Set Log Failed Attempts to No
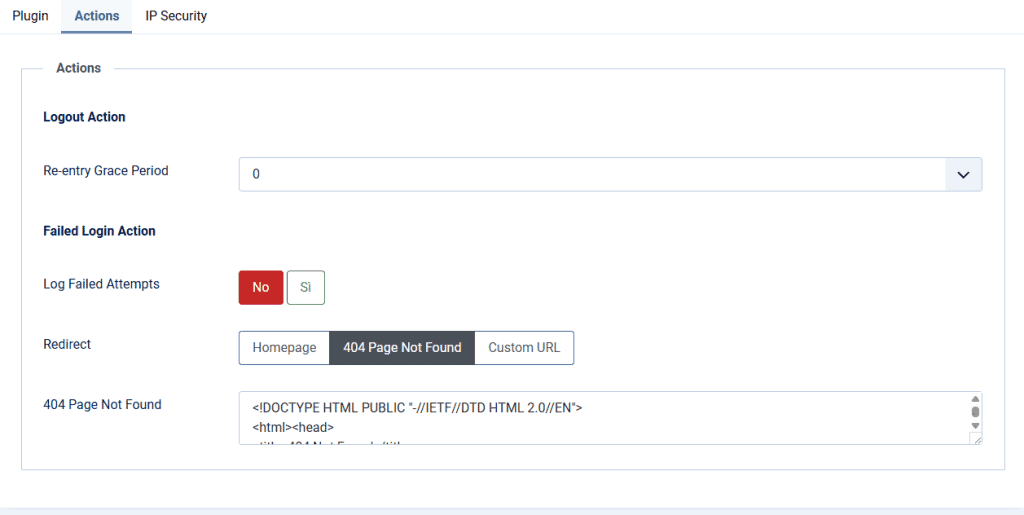Screen dimensions: 1024x515 coord(261,287)
